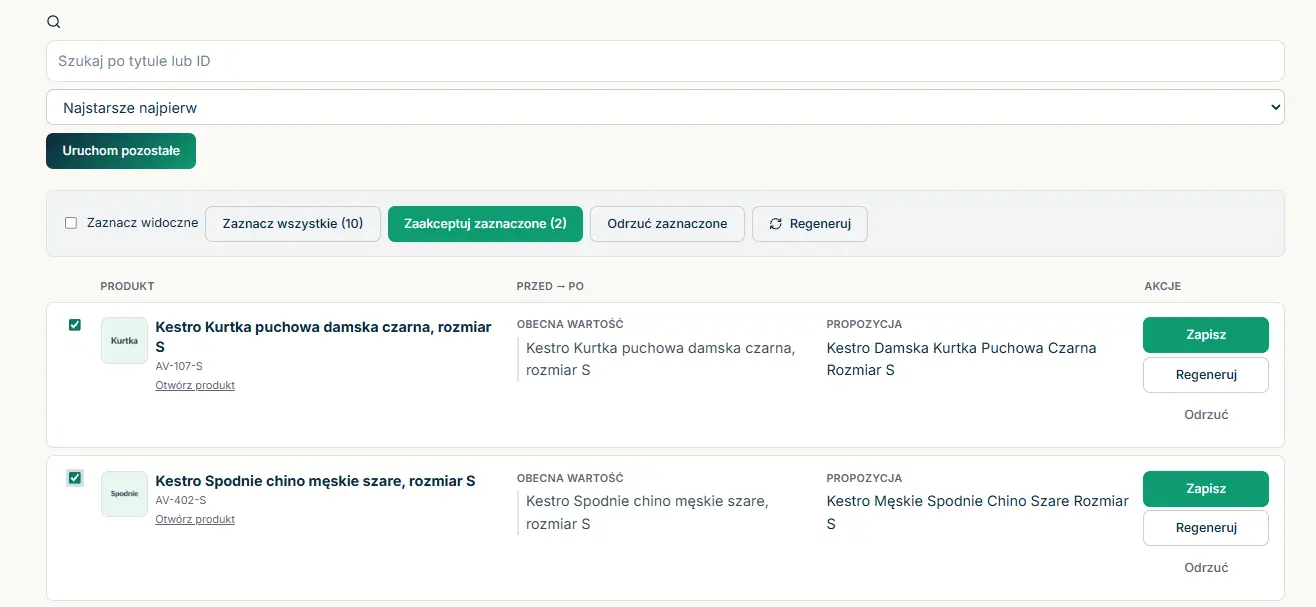
Task: Click proposal text 'Kestro Damska Kurtka Puchowa Czarna Rozmiar S'
Action: (x=962, y=359)
